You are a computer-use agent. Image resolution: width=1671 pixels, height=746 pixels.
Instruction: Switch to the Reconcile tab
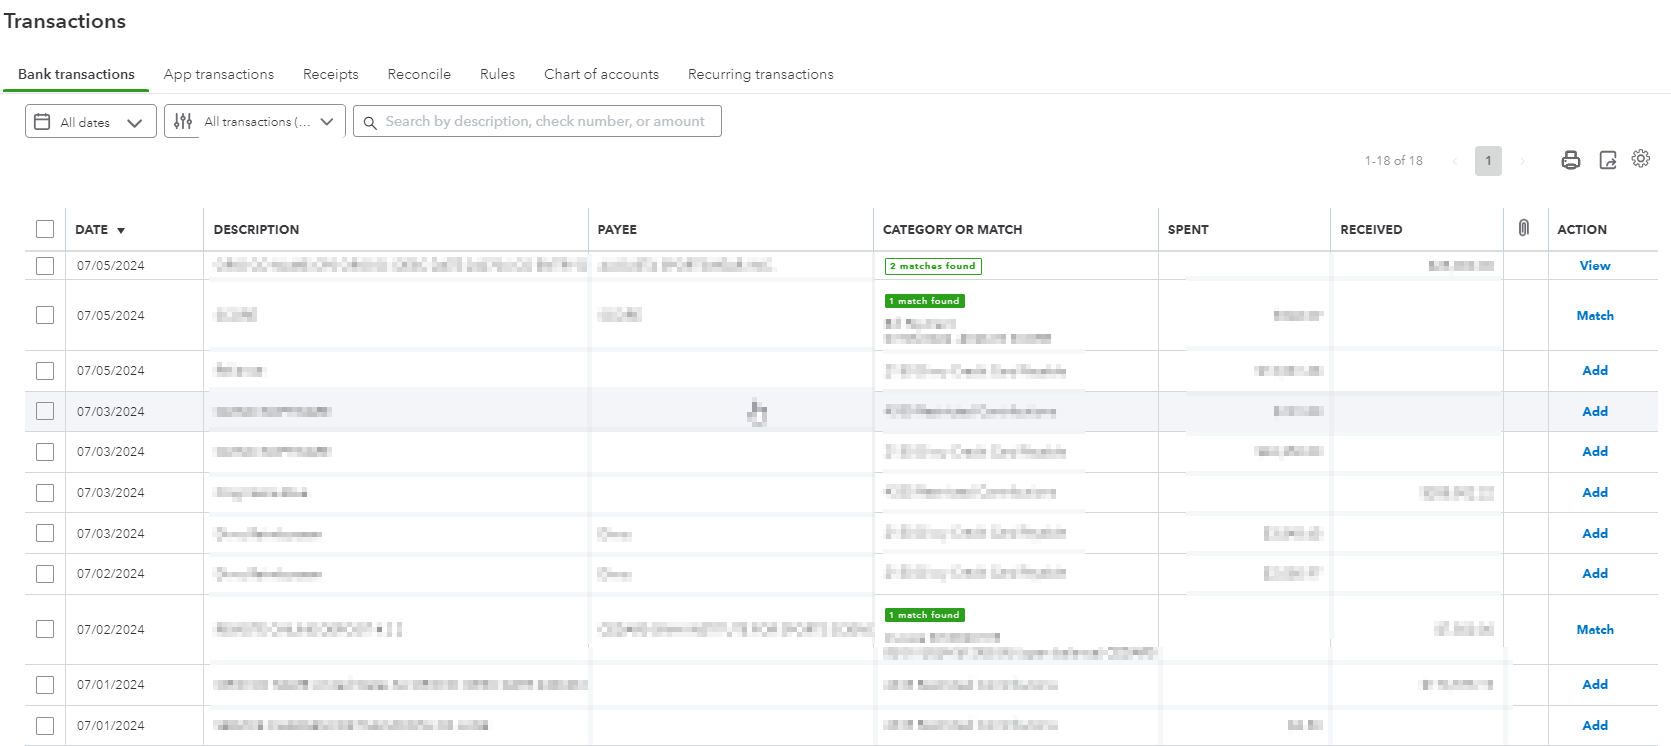[419, 74]
